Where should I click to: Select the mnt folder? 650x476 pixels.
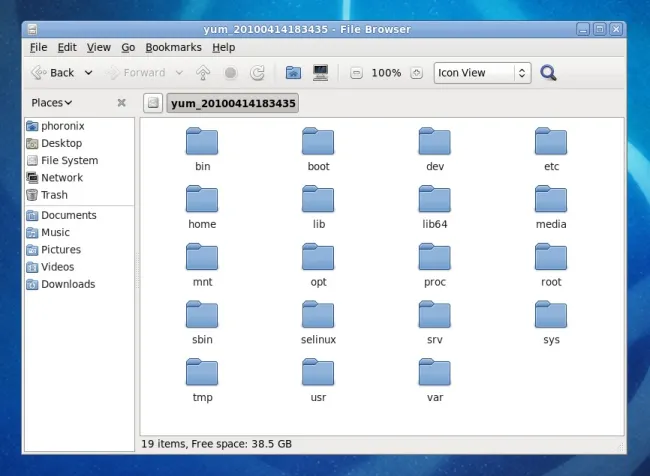(x=202, y=265)
